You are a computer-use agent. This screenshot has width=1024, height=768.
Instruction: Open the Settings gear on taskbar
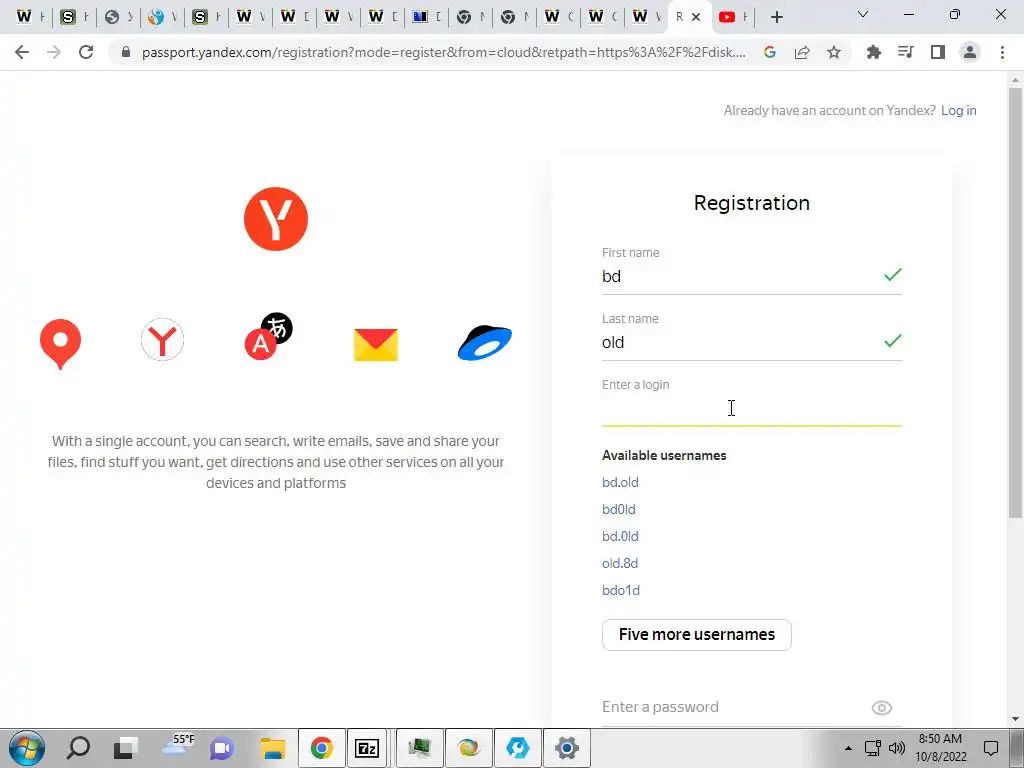[x=566, y=748]
